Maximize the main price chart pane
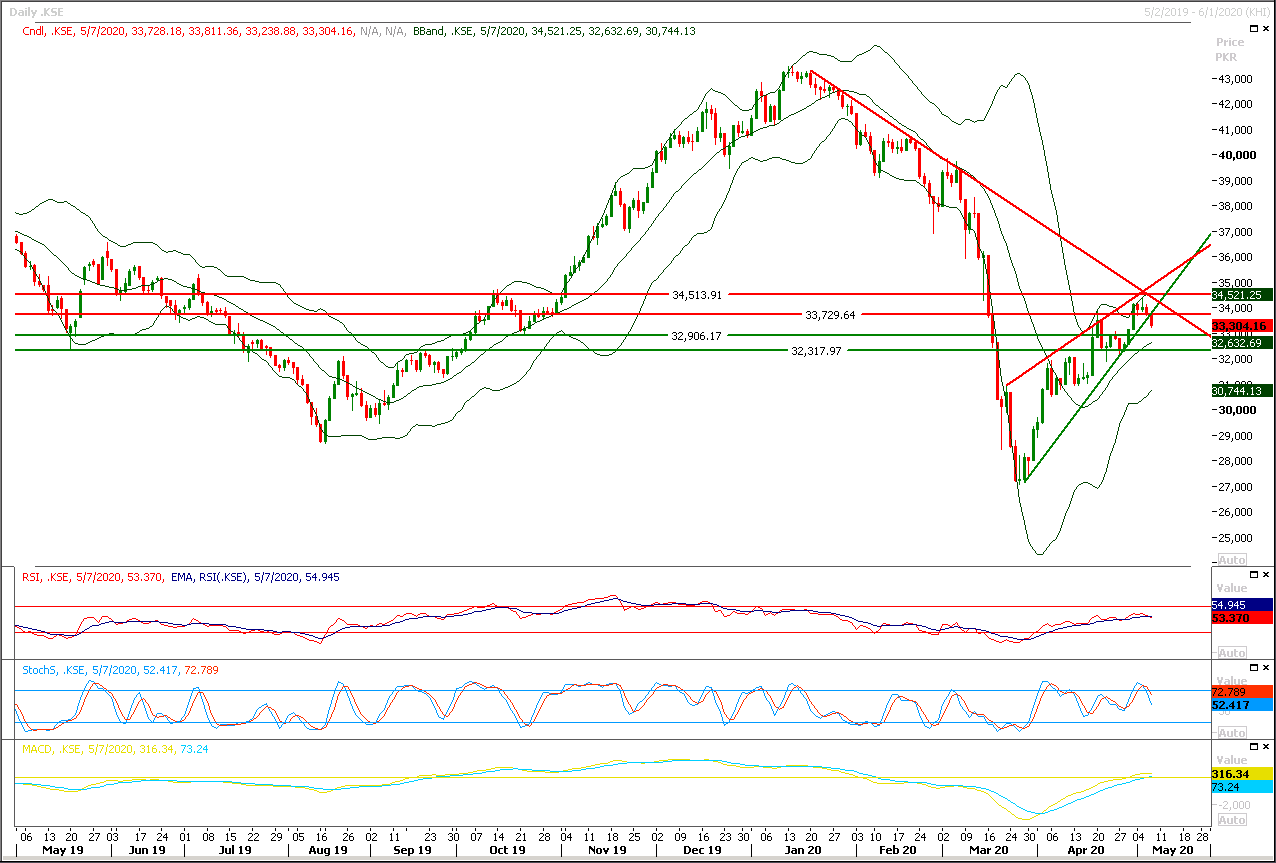The height and width of the screenshot is (863, 1276). point(1254,29)
